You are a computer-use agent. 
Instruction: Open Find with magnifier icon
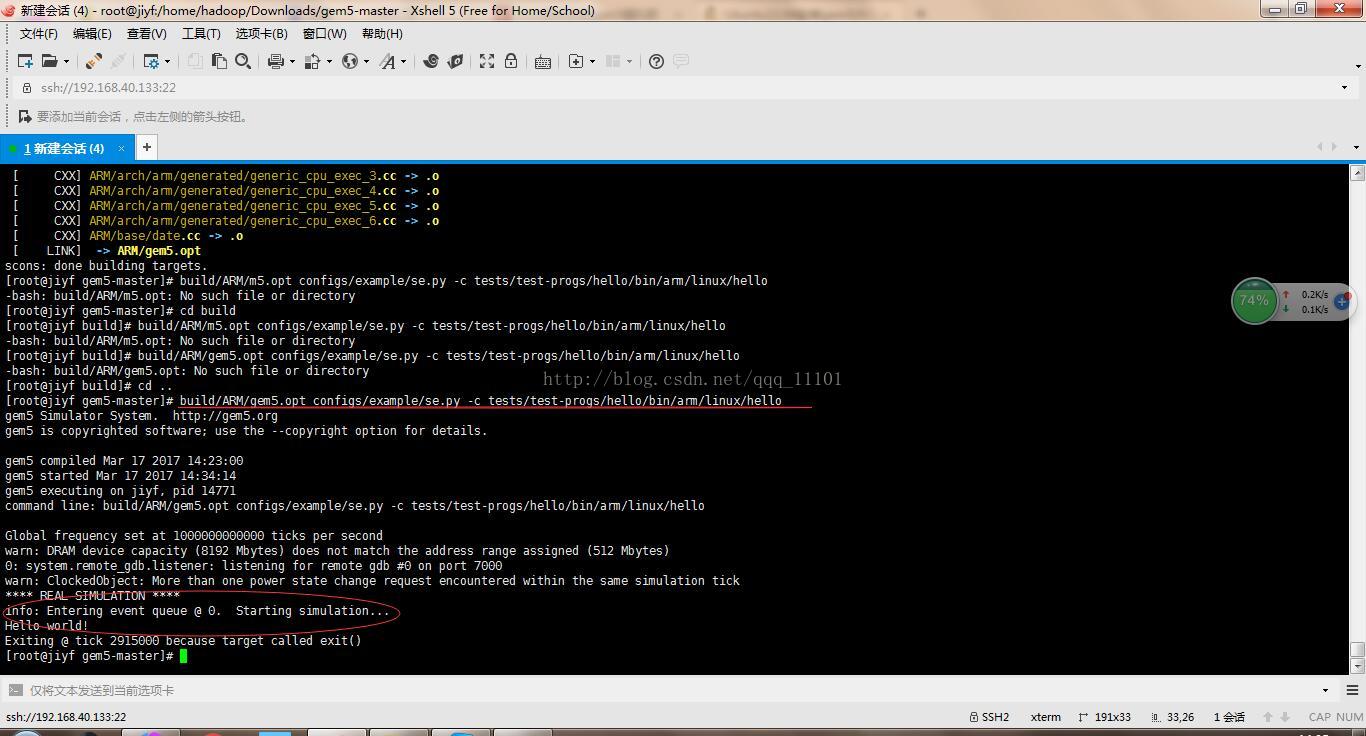click(x=243, y=61)
